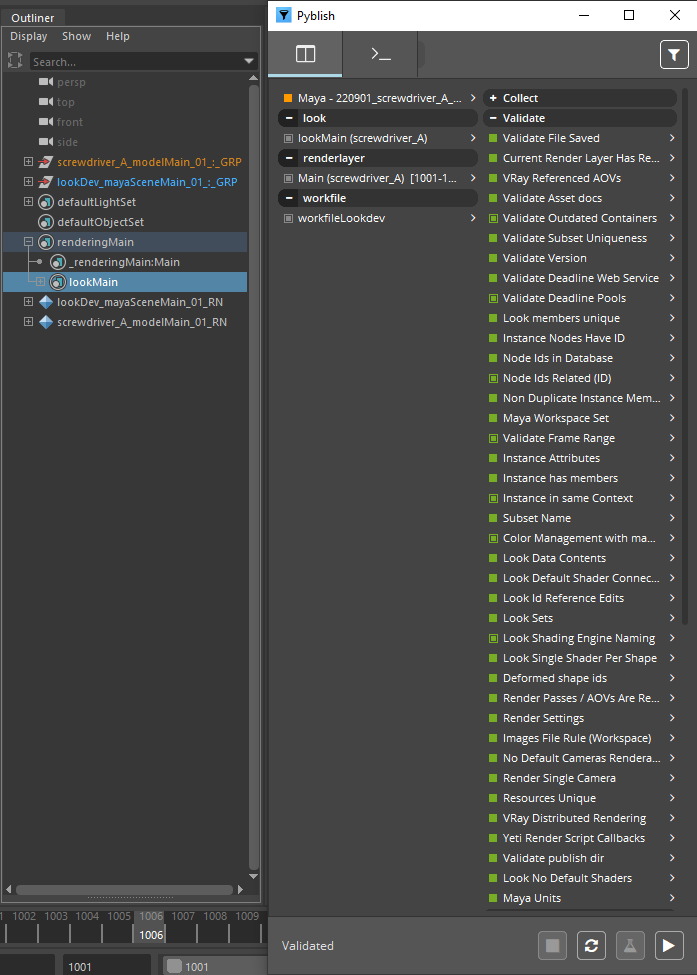Image resolution: width=697 pixels, height=975 pixels.
Task: Select the Validate Subset Uniqueness row
Action: pyautogui.click(x=579, y=238)
